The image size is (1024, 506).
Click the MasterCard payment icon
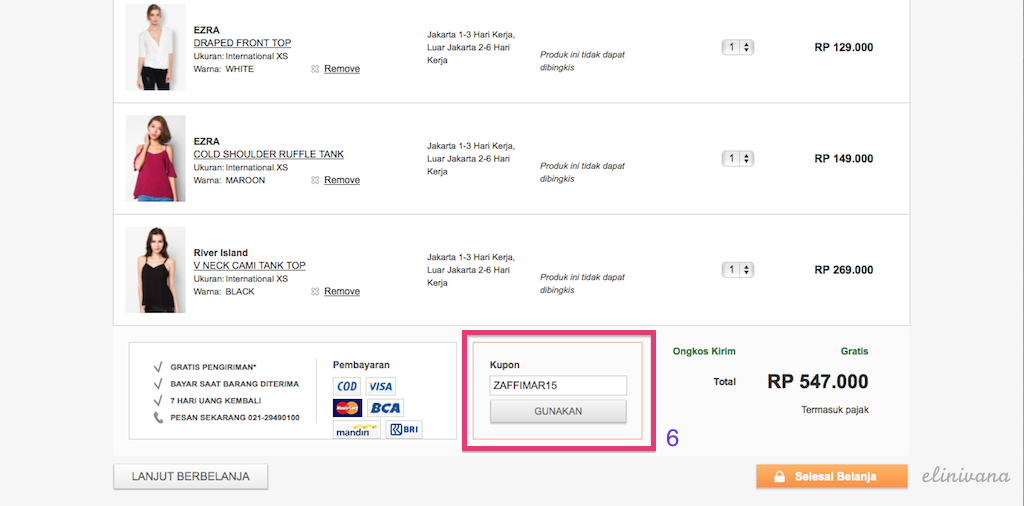(x=347, y=408)
